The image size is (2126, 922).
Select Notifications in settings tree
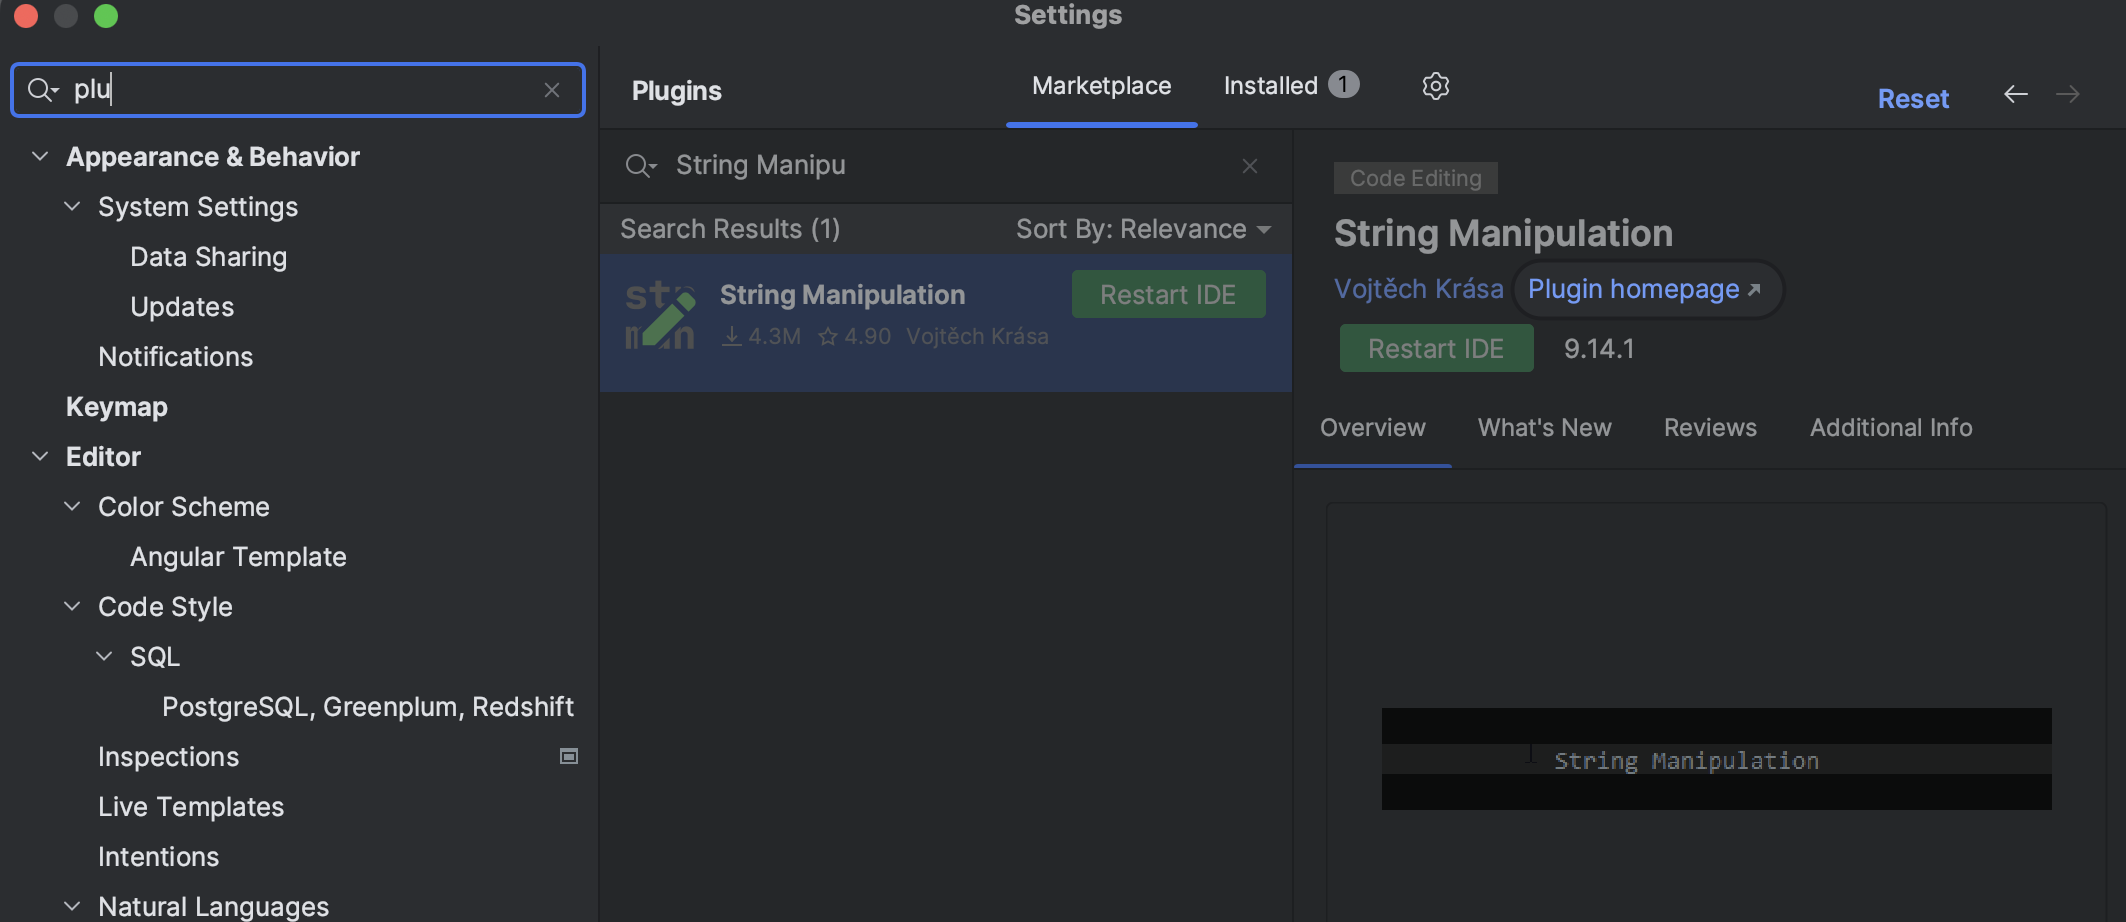coord(175,357)
